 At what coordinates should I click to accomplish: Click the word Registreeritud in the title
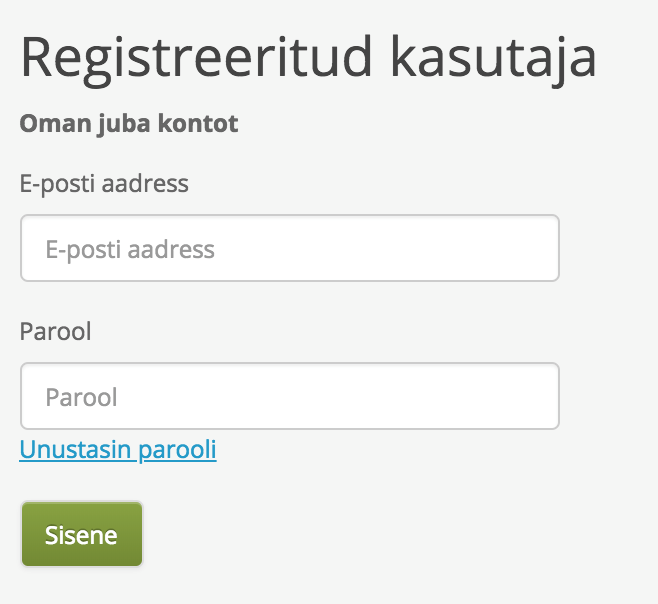196,59
